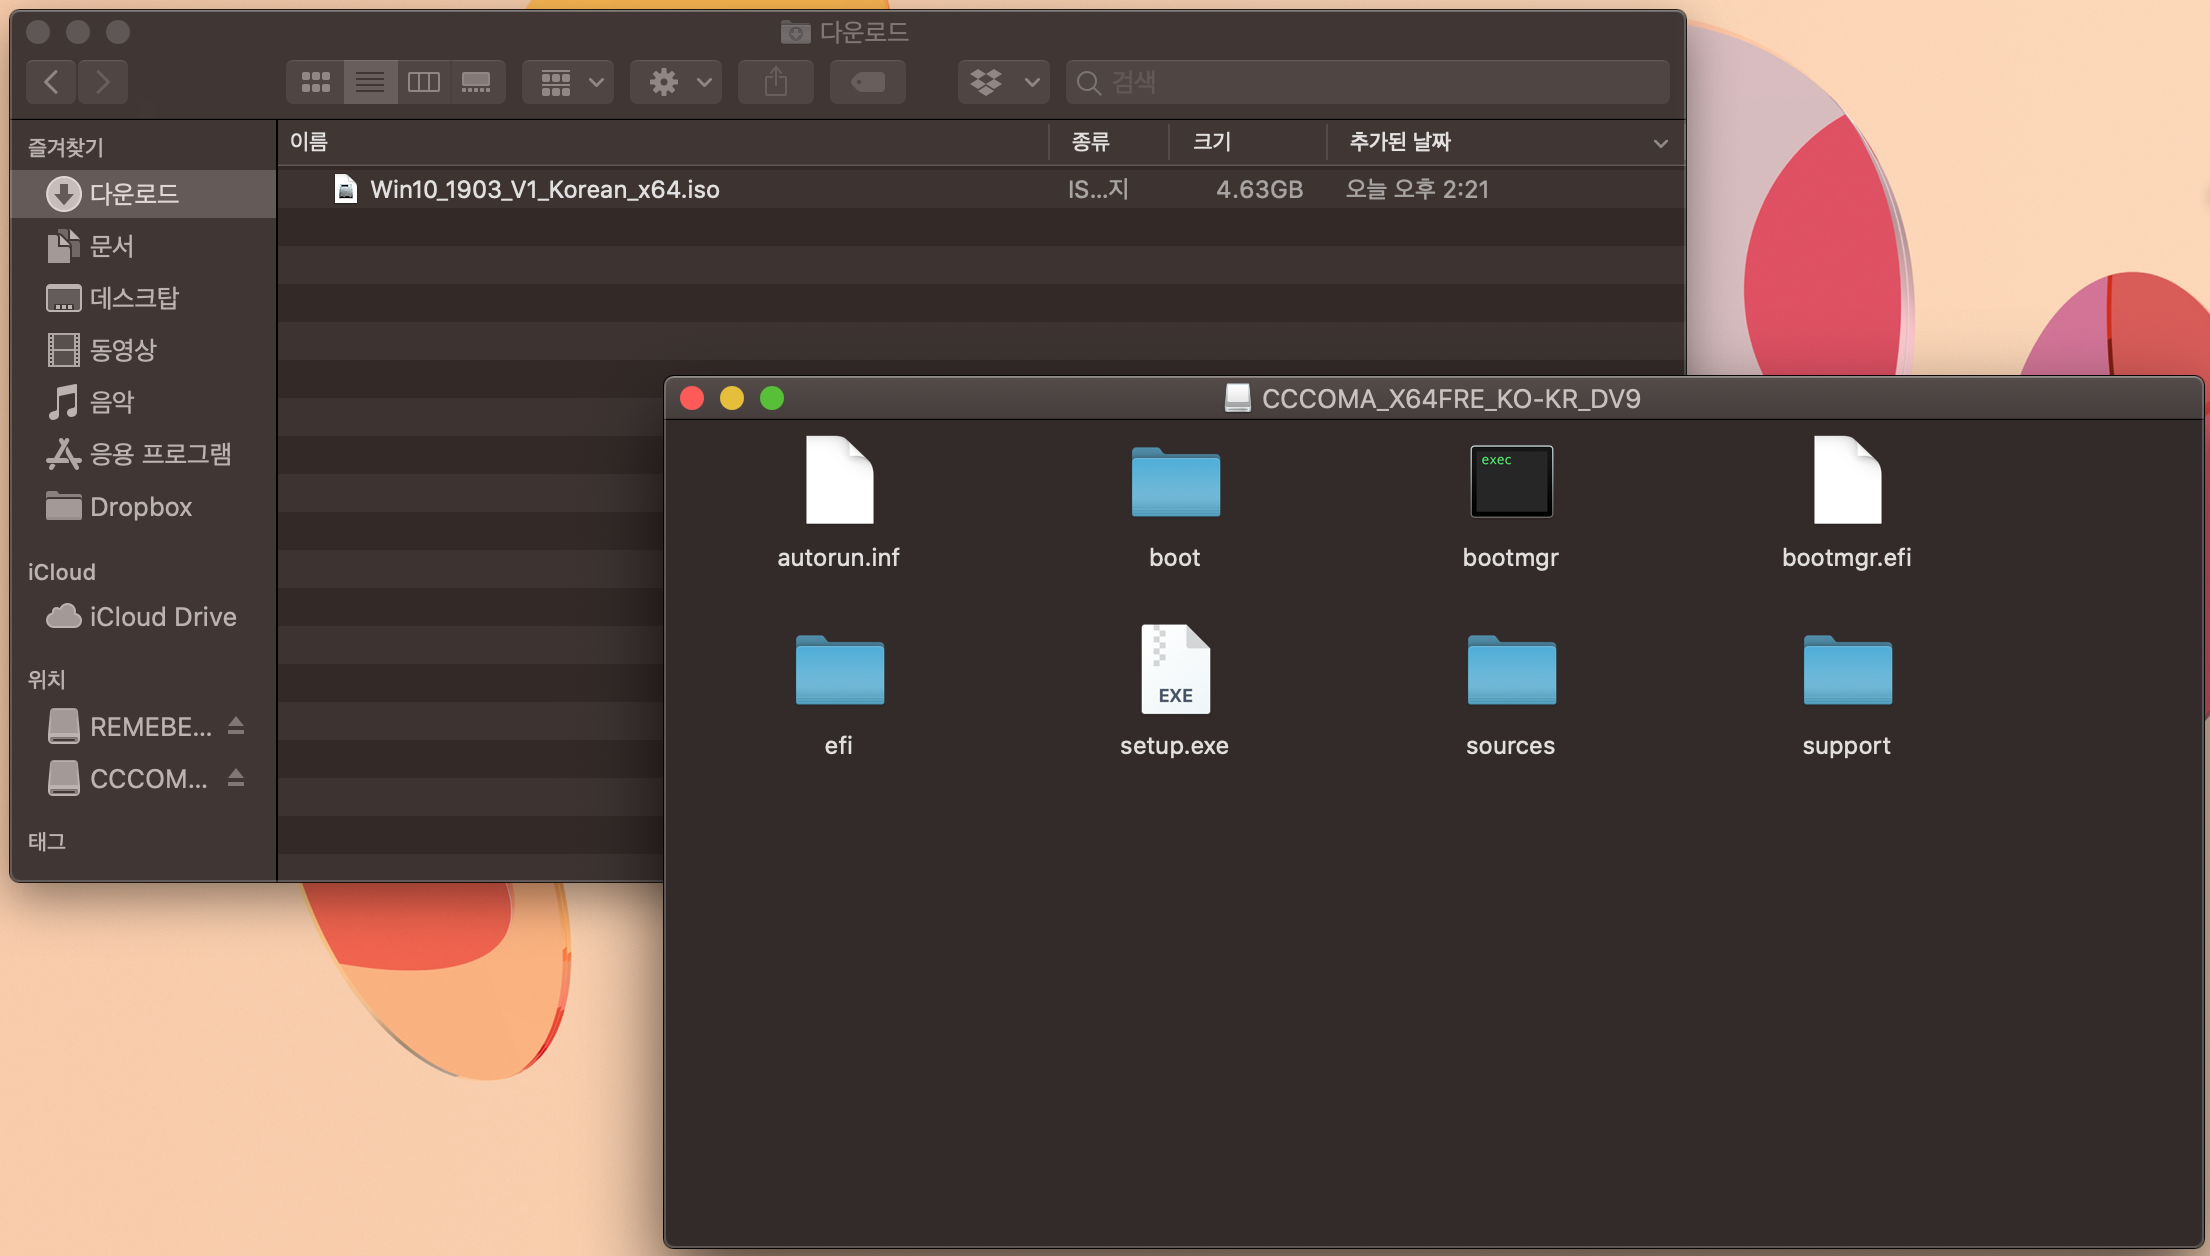2210x1256 pixels.
Task: Open the group-by arrangement dropdown
Action: pyautogui.click(x=568, y=82)
